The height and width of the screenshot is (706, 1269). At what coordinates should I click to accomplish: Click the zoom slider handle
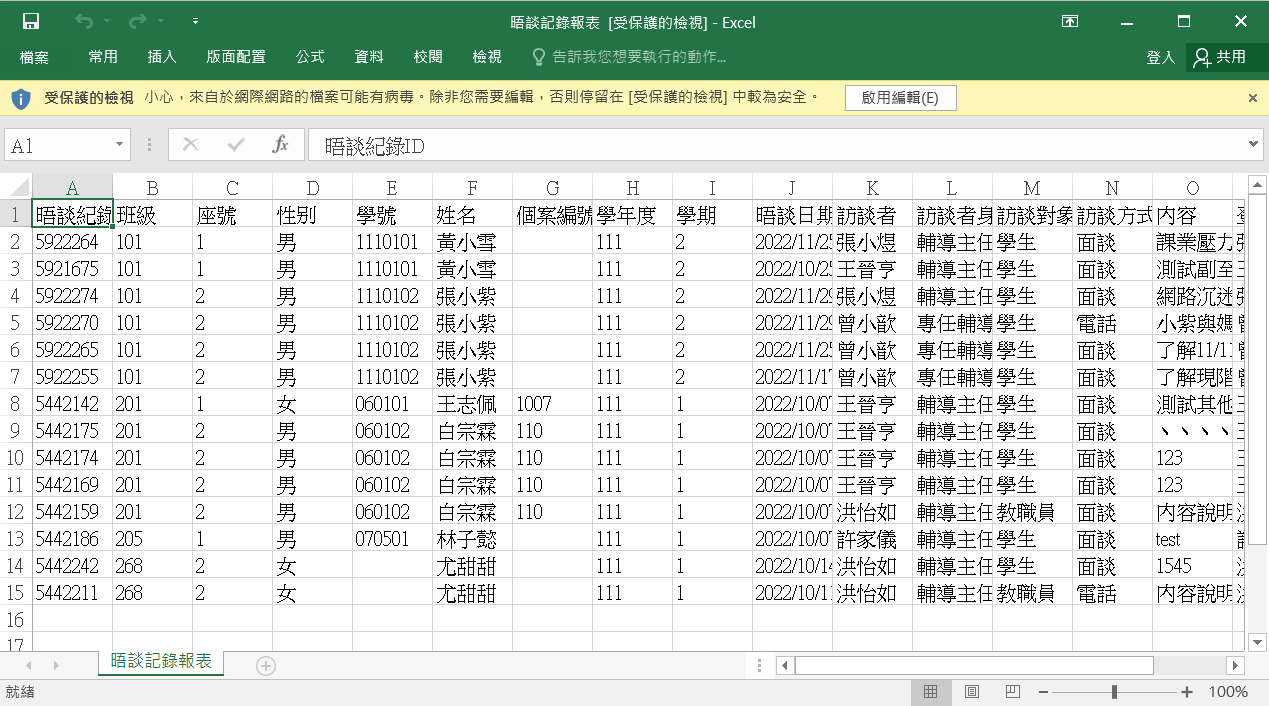(1114, 692)
